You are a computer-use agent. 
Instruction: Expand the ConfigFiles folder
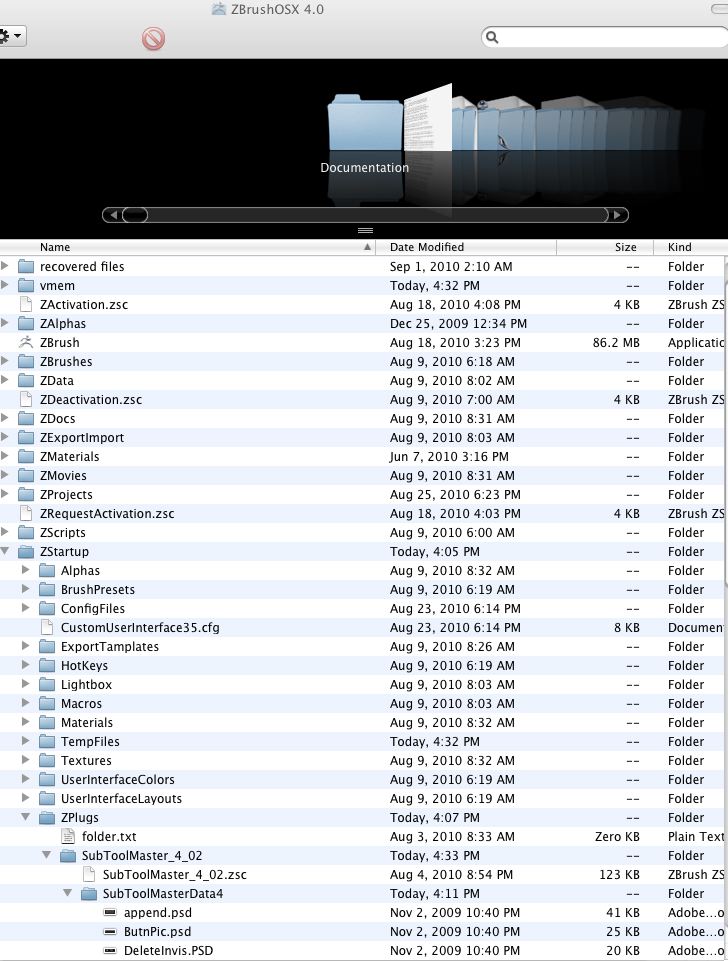pos(26,608)
